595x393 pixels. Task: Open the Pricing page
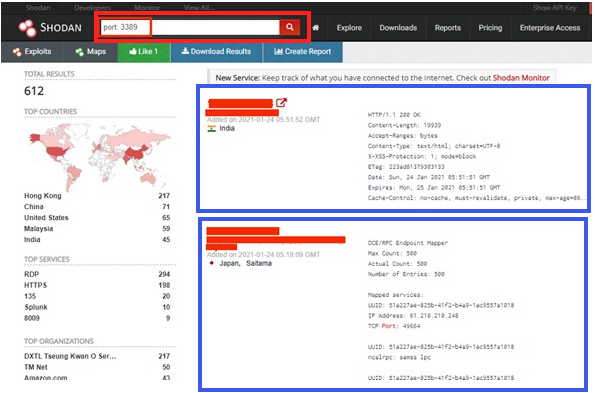[x=490, y=28]
